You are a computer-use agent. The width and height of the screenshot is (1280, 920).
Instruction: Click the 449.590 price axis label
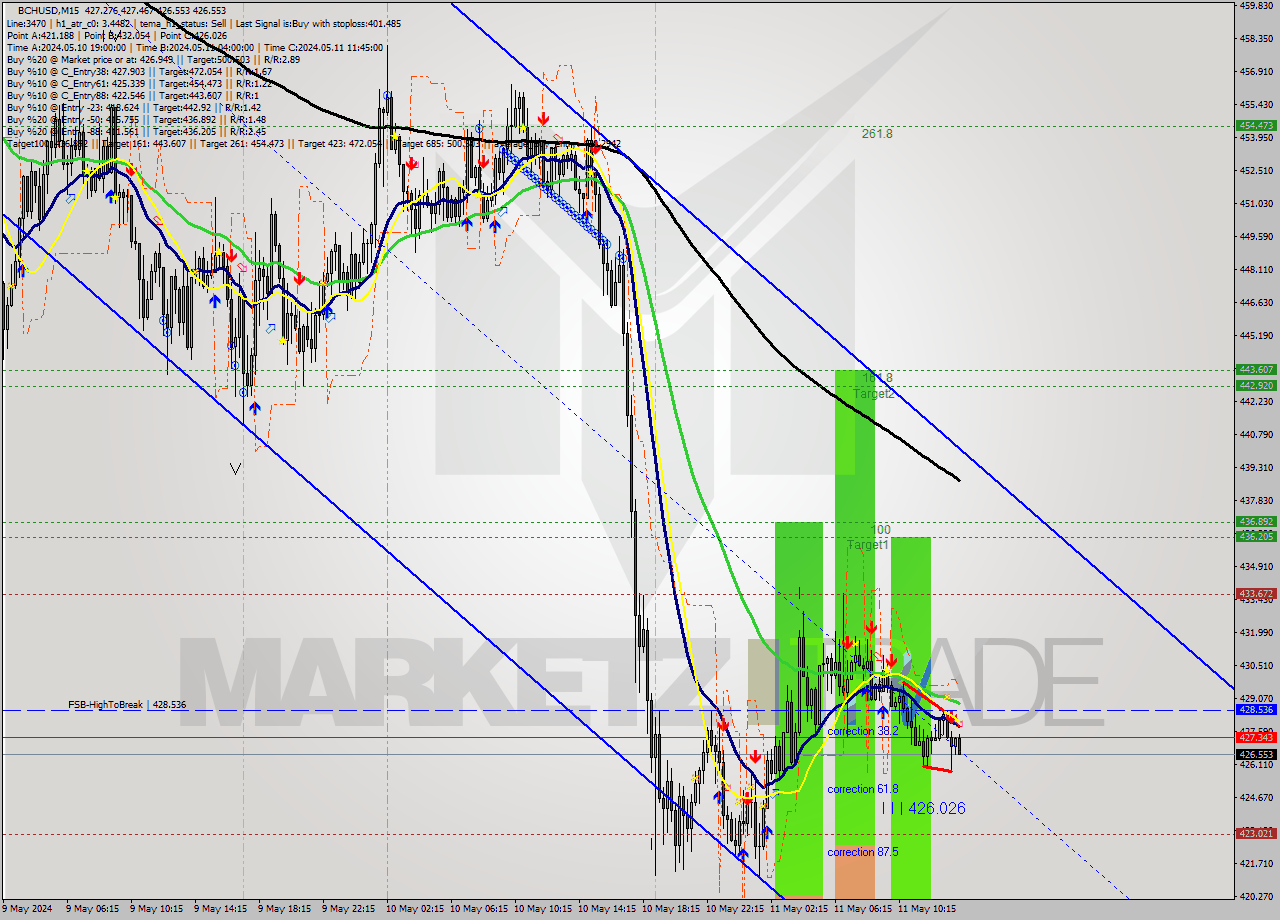tap(1256, 236)
